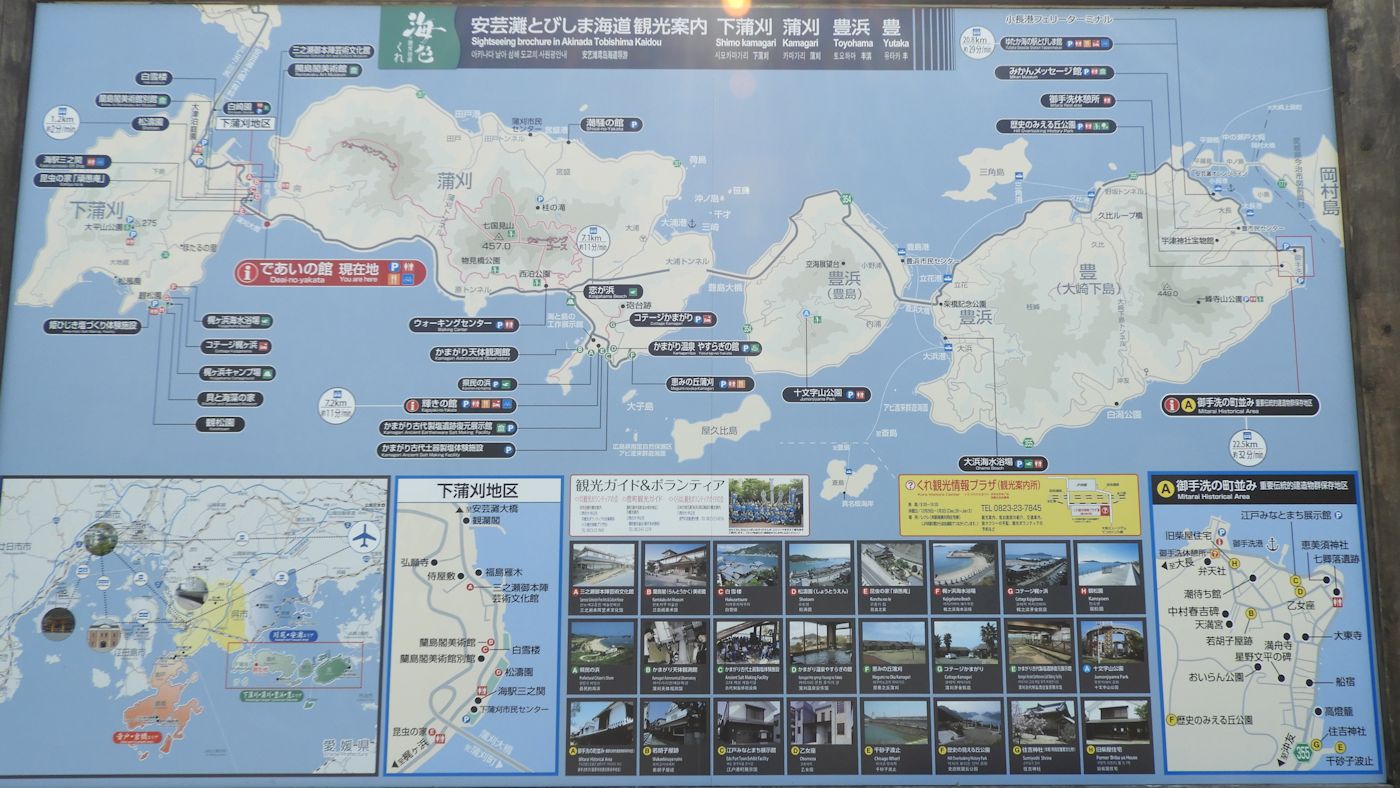Click the yellow A circle in Mitarai inset header
Image resolution: width=1400 pixels, height=788 pixels.
[x=1165, y=489]
